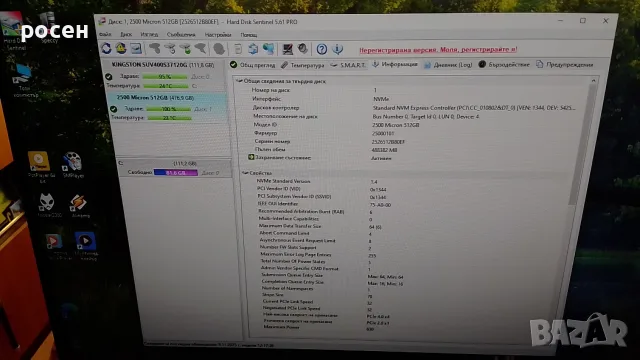640x360 pixels.
Task: Open the Настройки menu
Action: point(218,35)
